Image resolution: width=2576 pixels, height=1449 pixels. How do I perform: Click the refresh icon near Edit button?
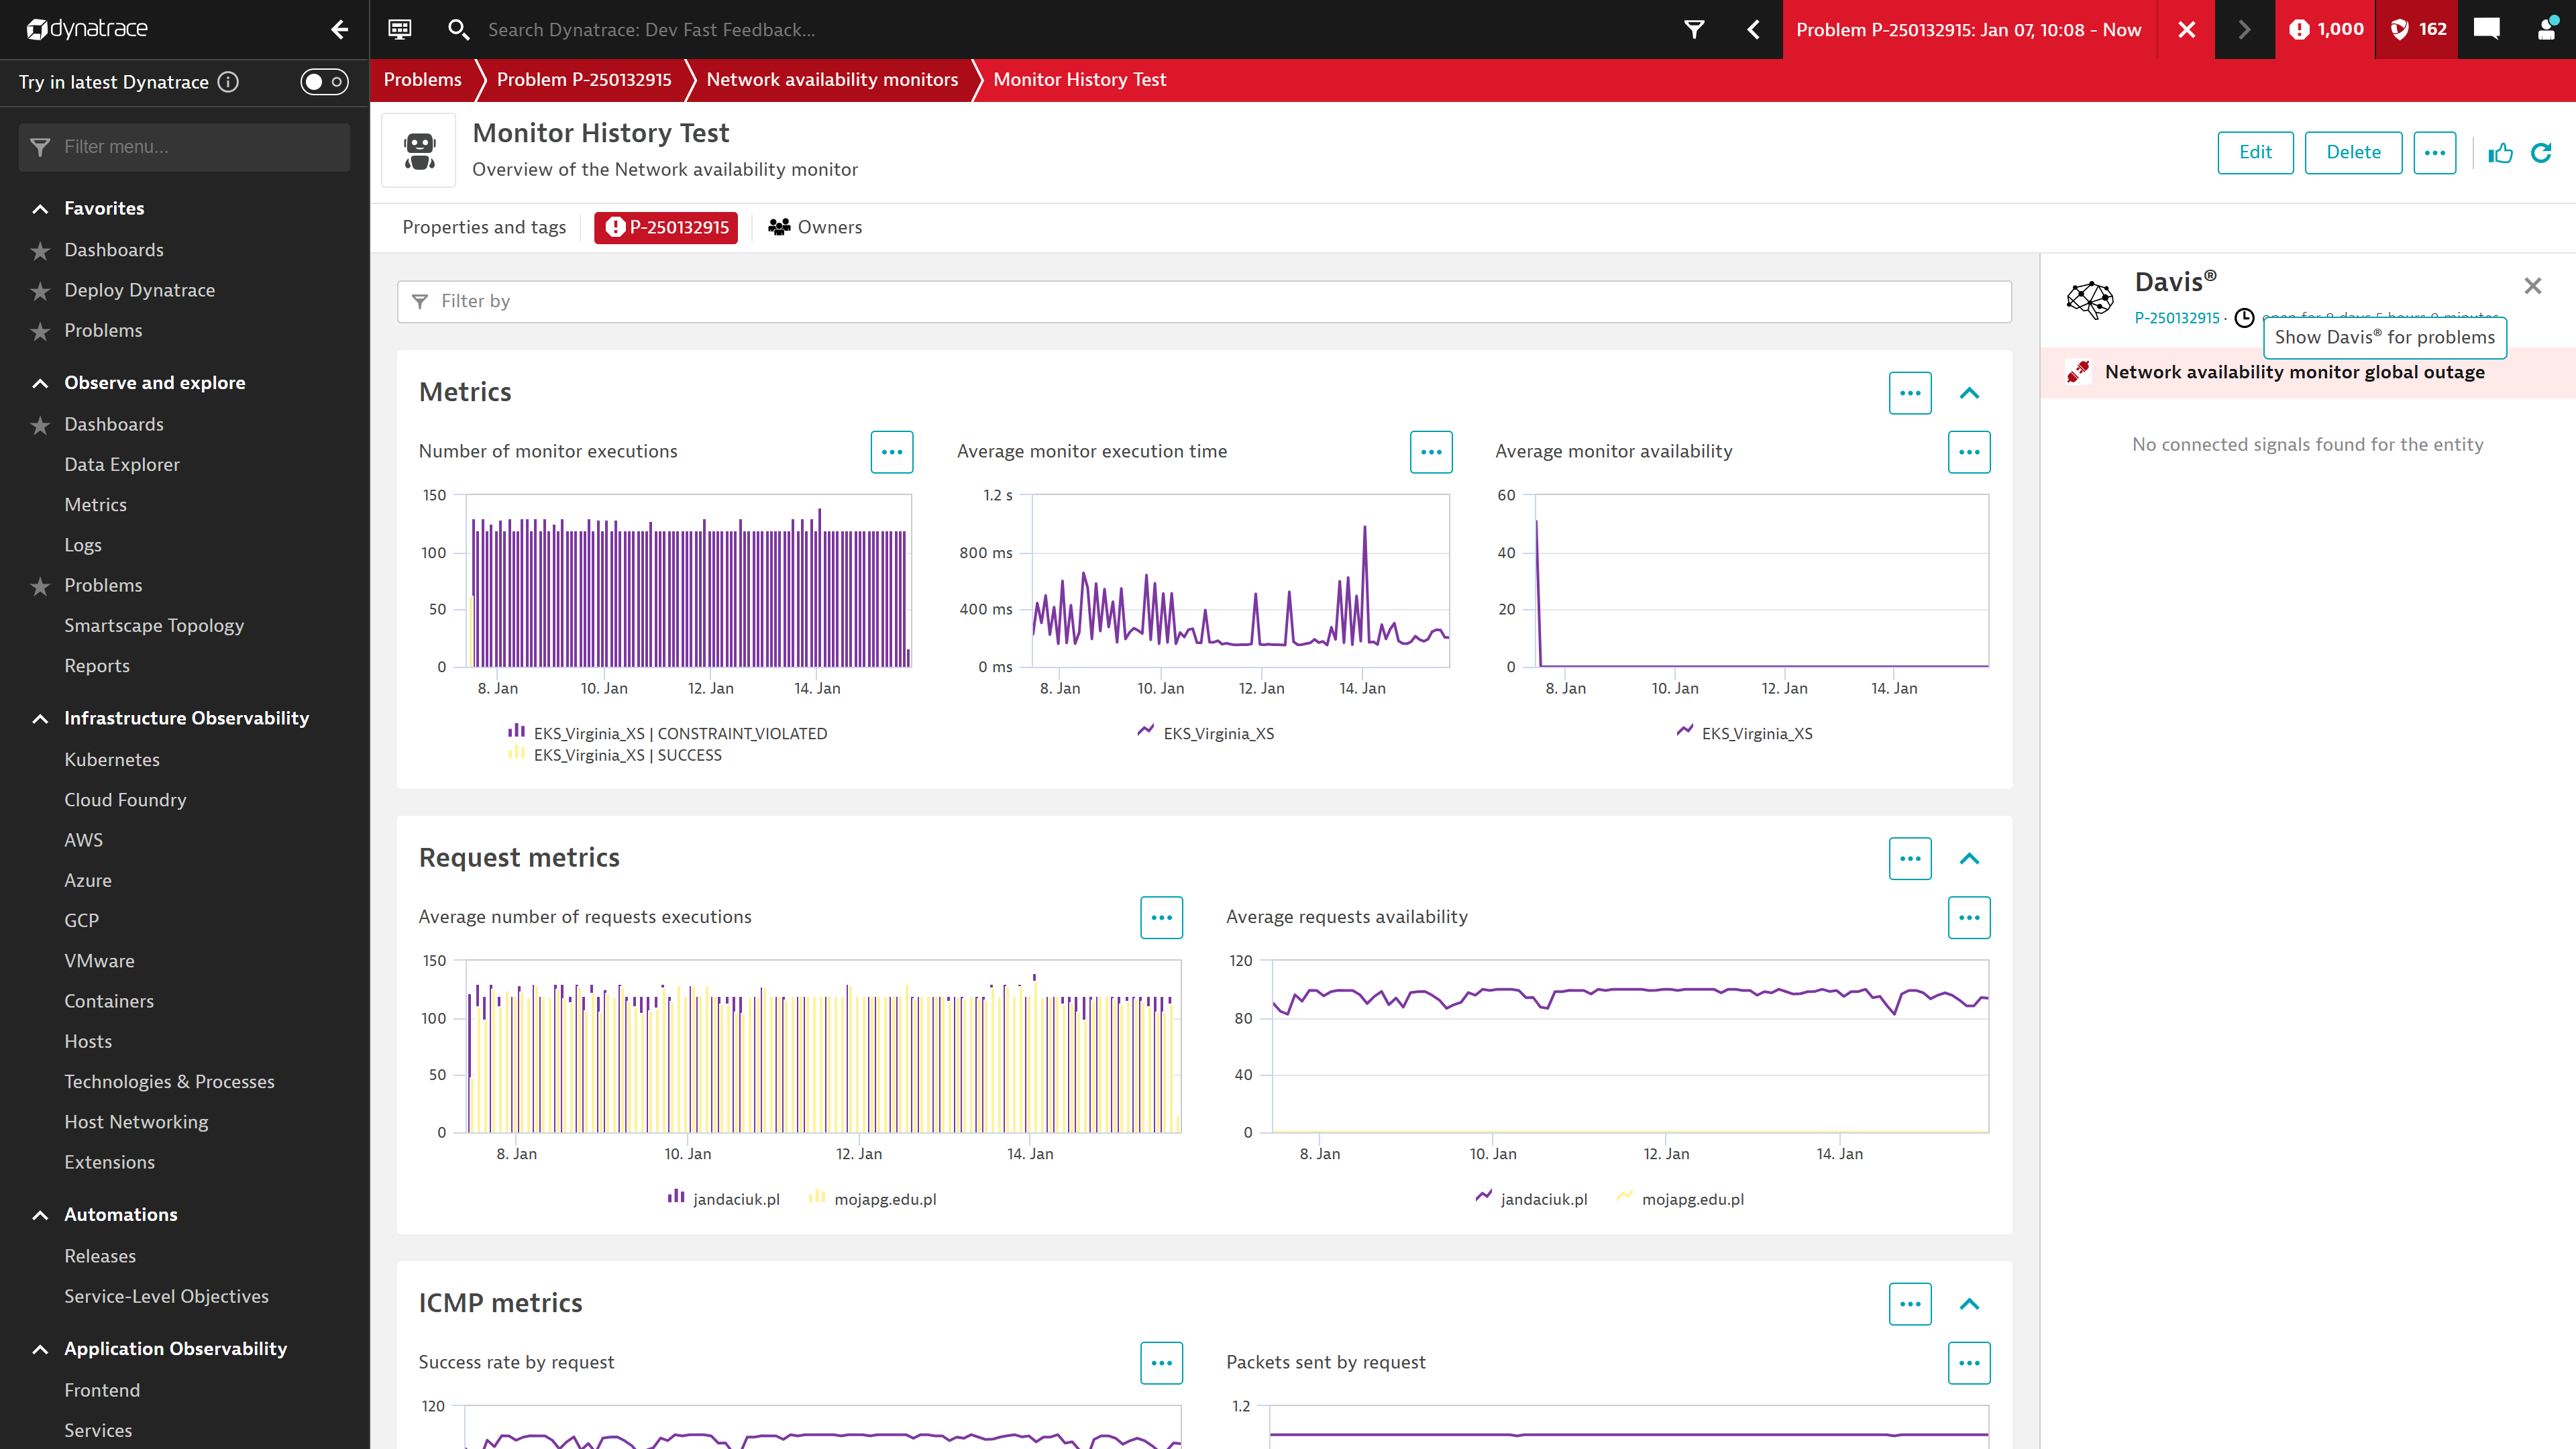(2542, 152)
